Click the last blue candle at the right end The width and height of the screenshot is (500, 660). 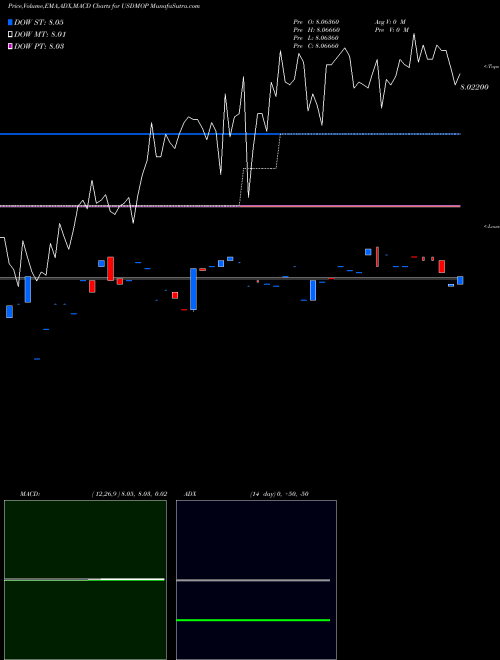[x=460, y=280]
